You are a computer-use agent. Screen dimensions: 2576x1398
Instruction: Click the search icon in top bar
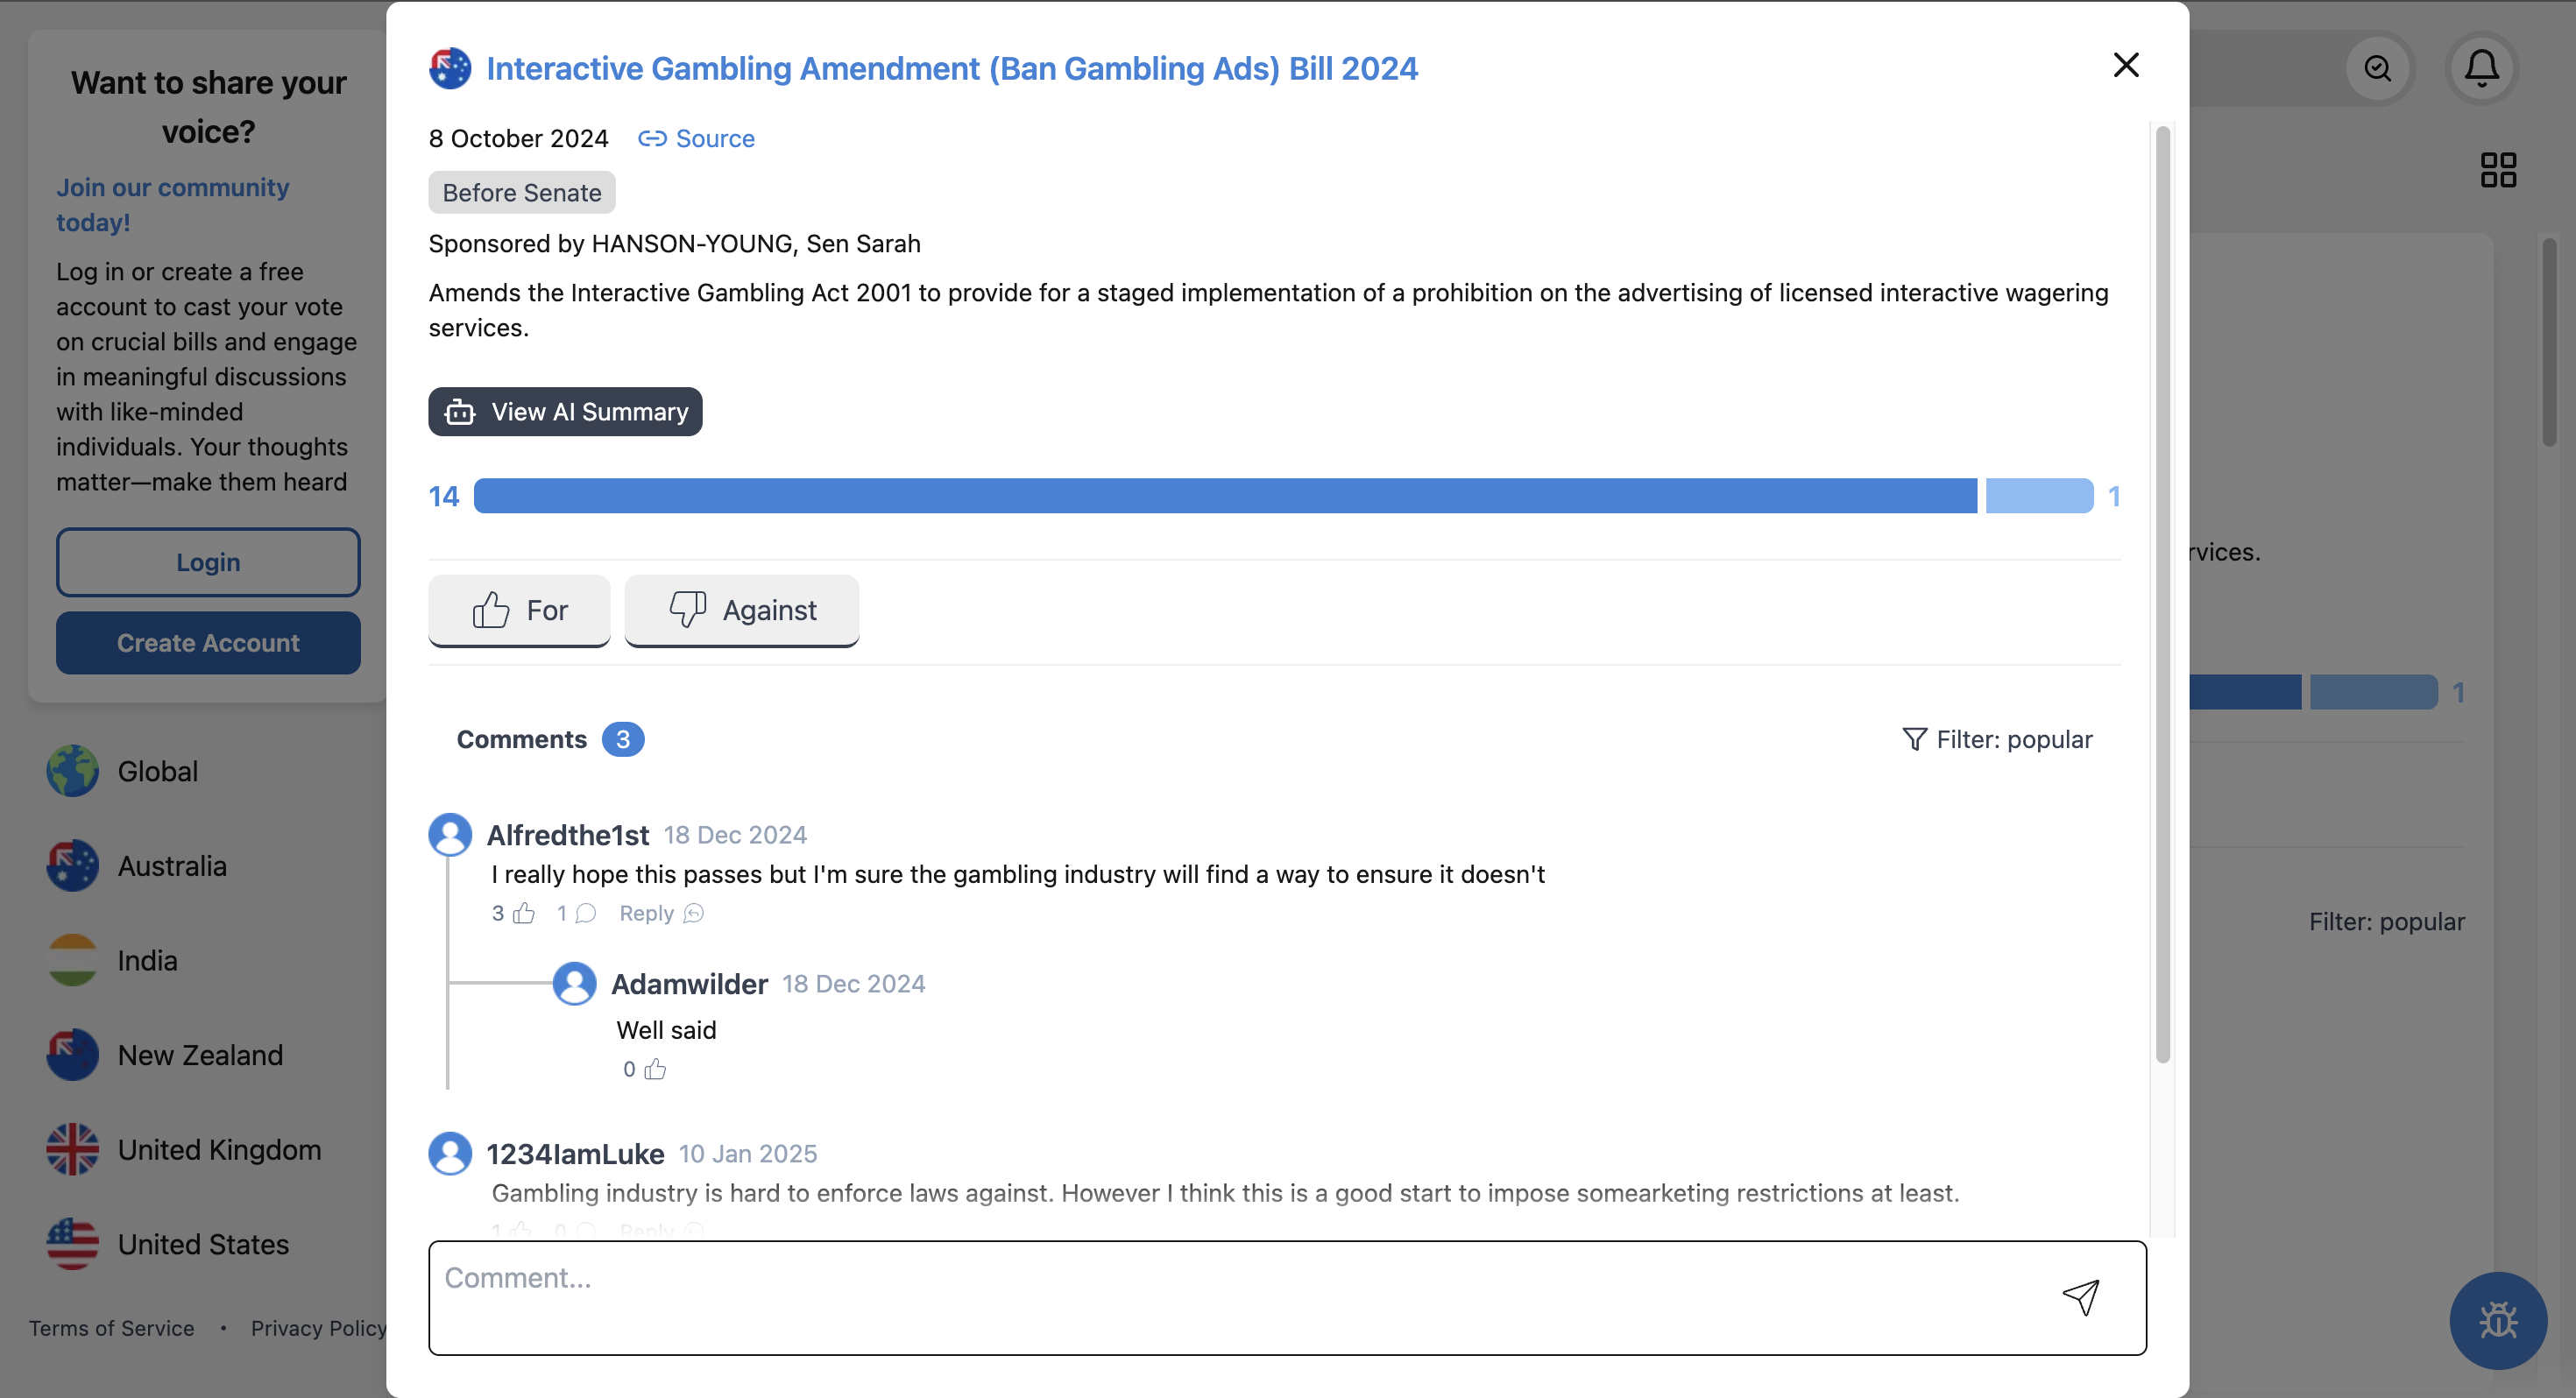tap(2377, 68)
